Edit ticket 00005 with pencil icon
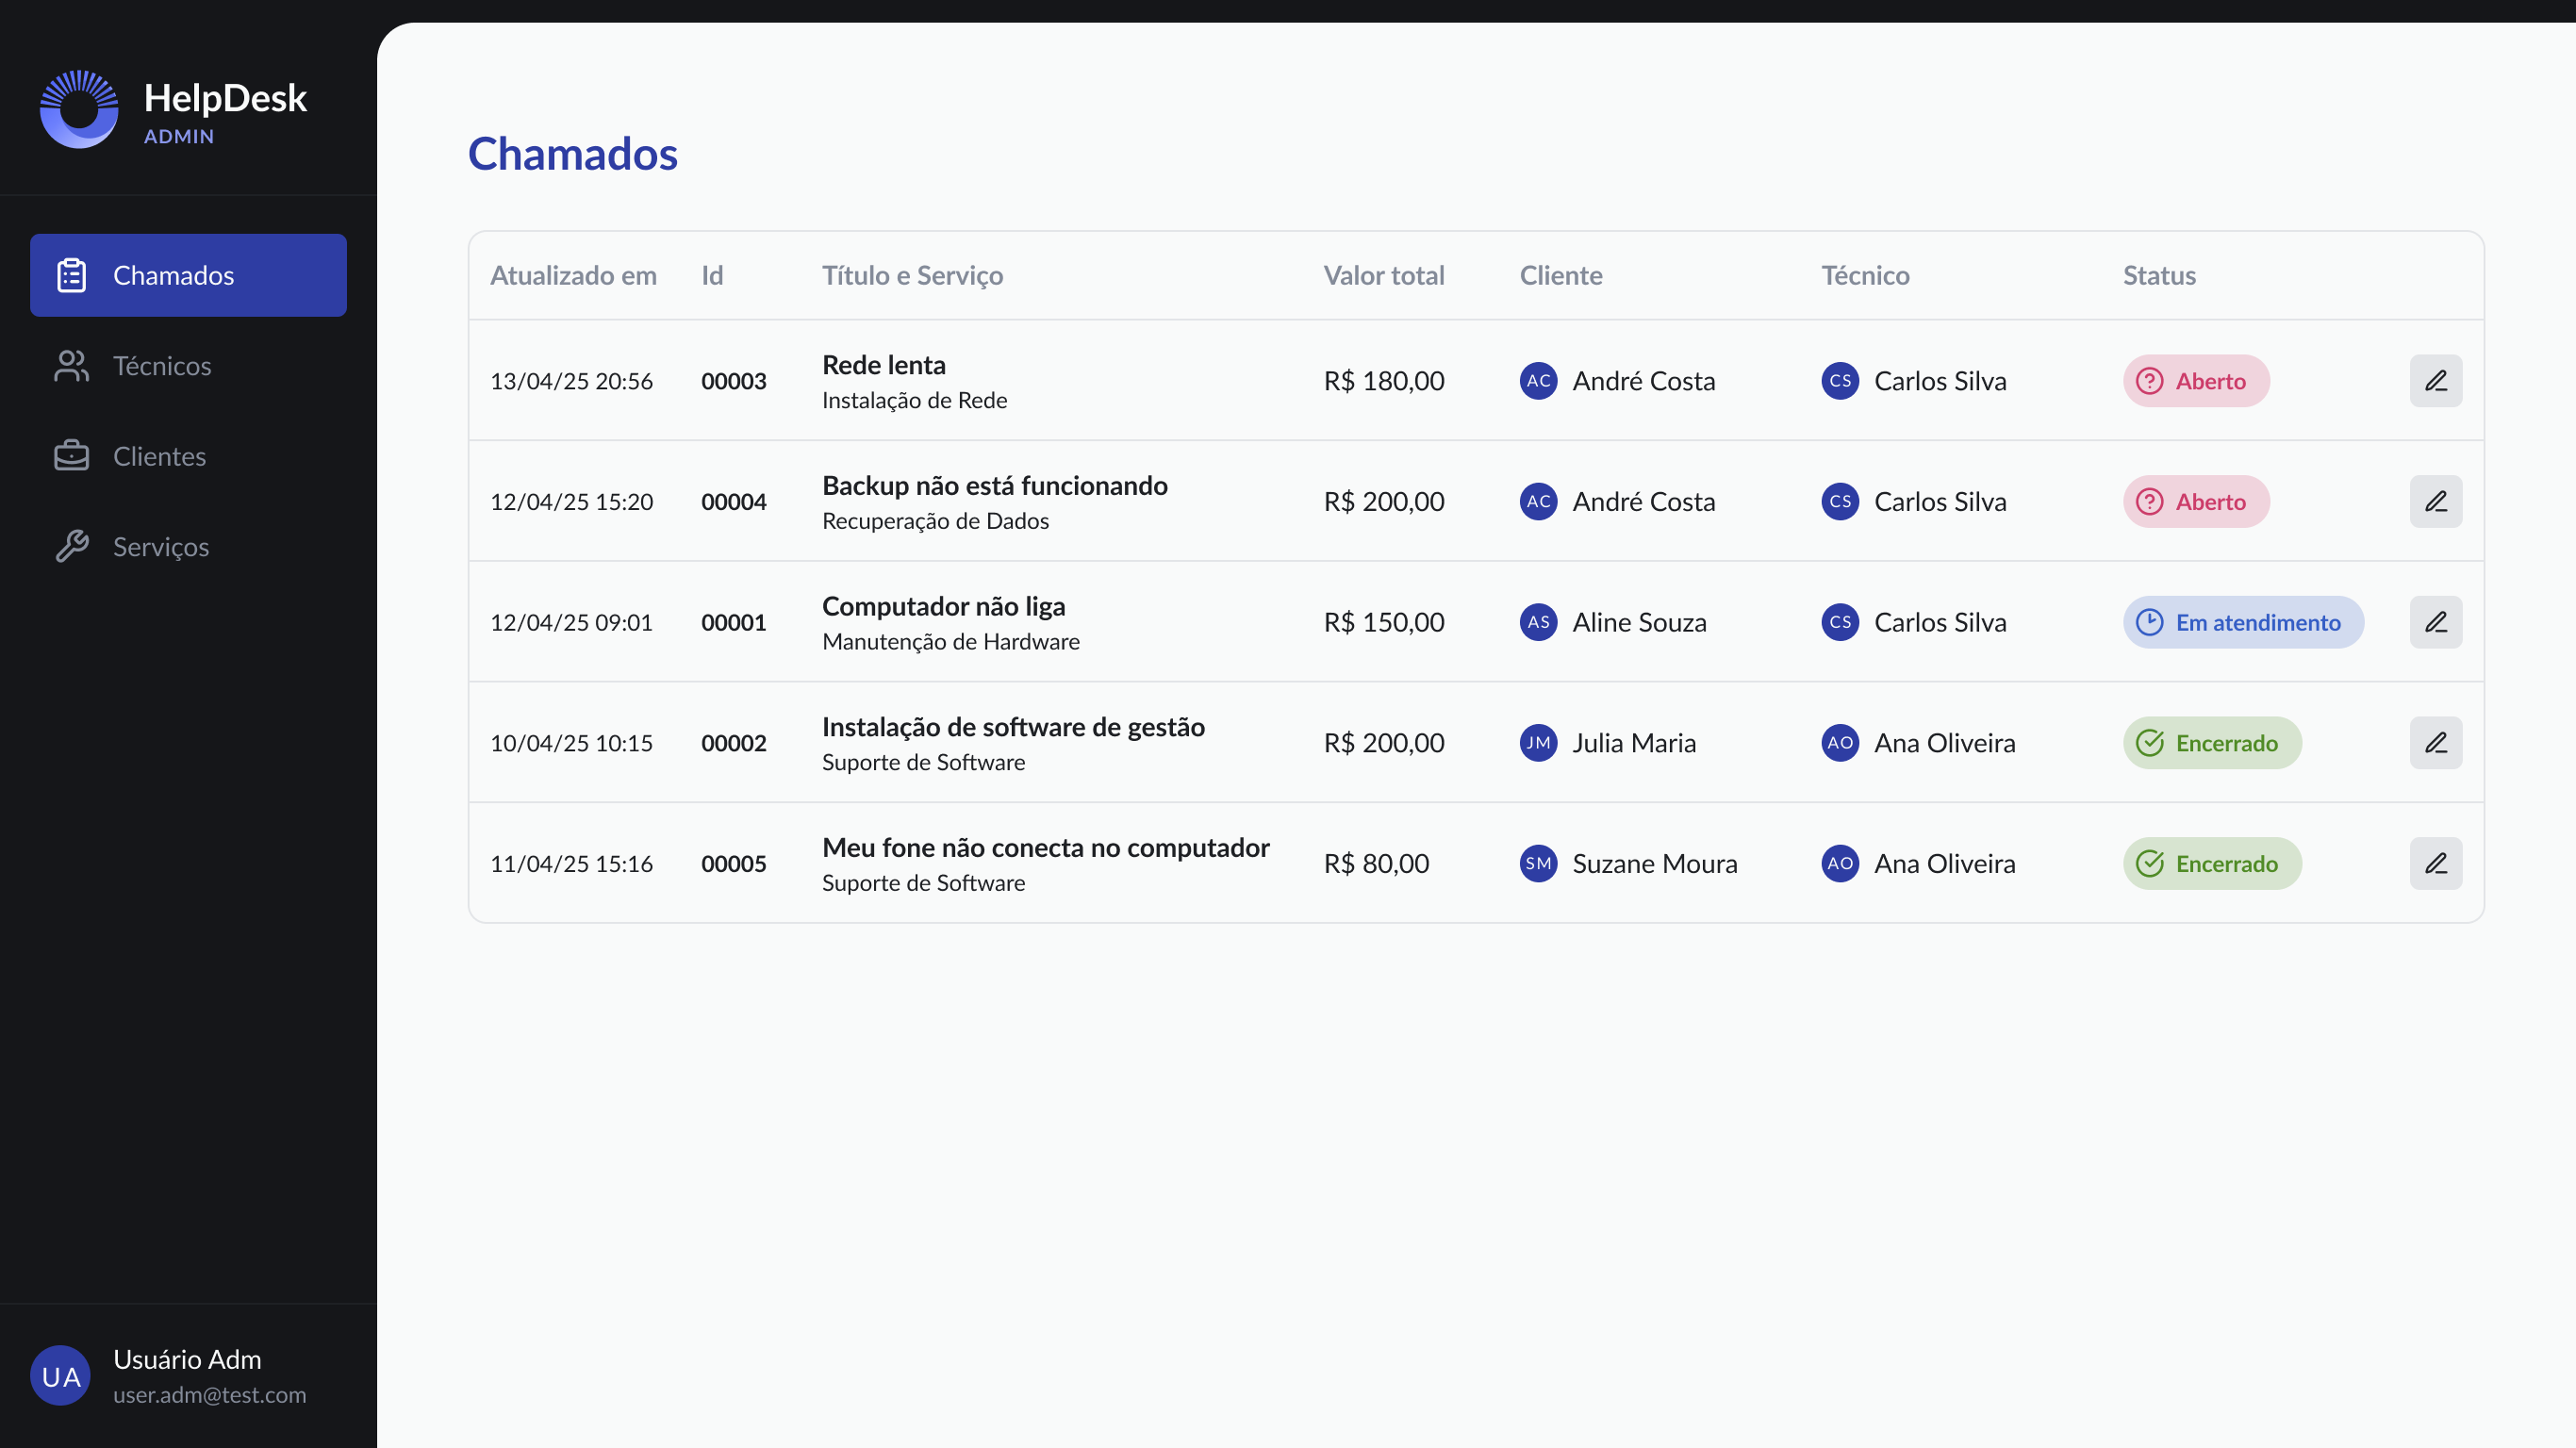 pyautogui.click(x=2435, y=863)
